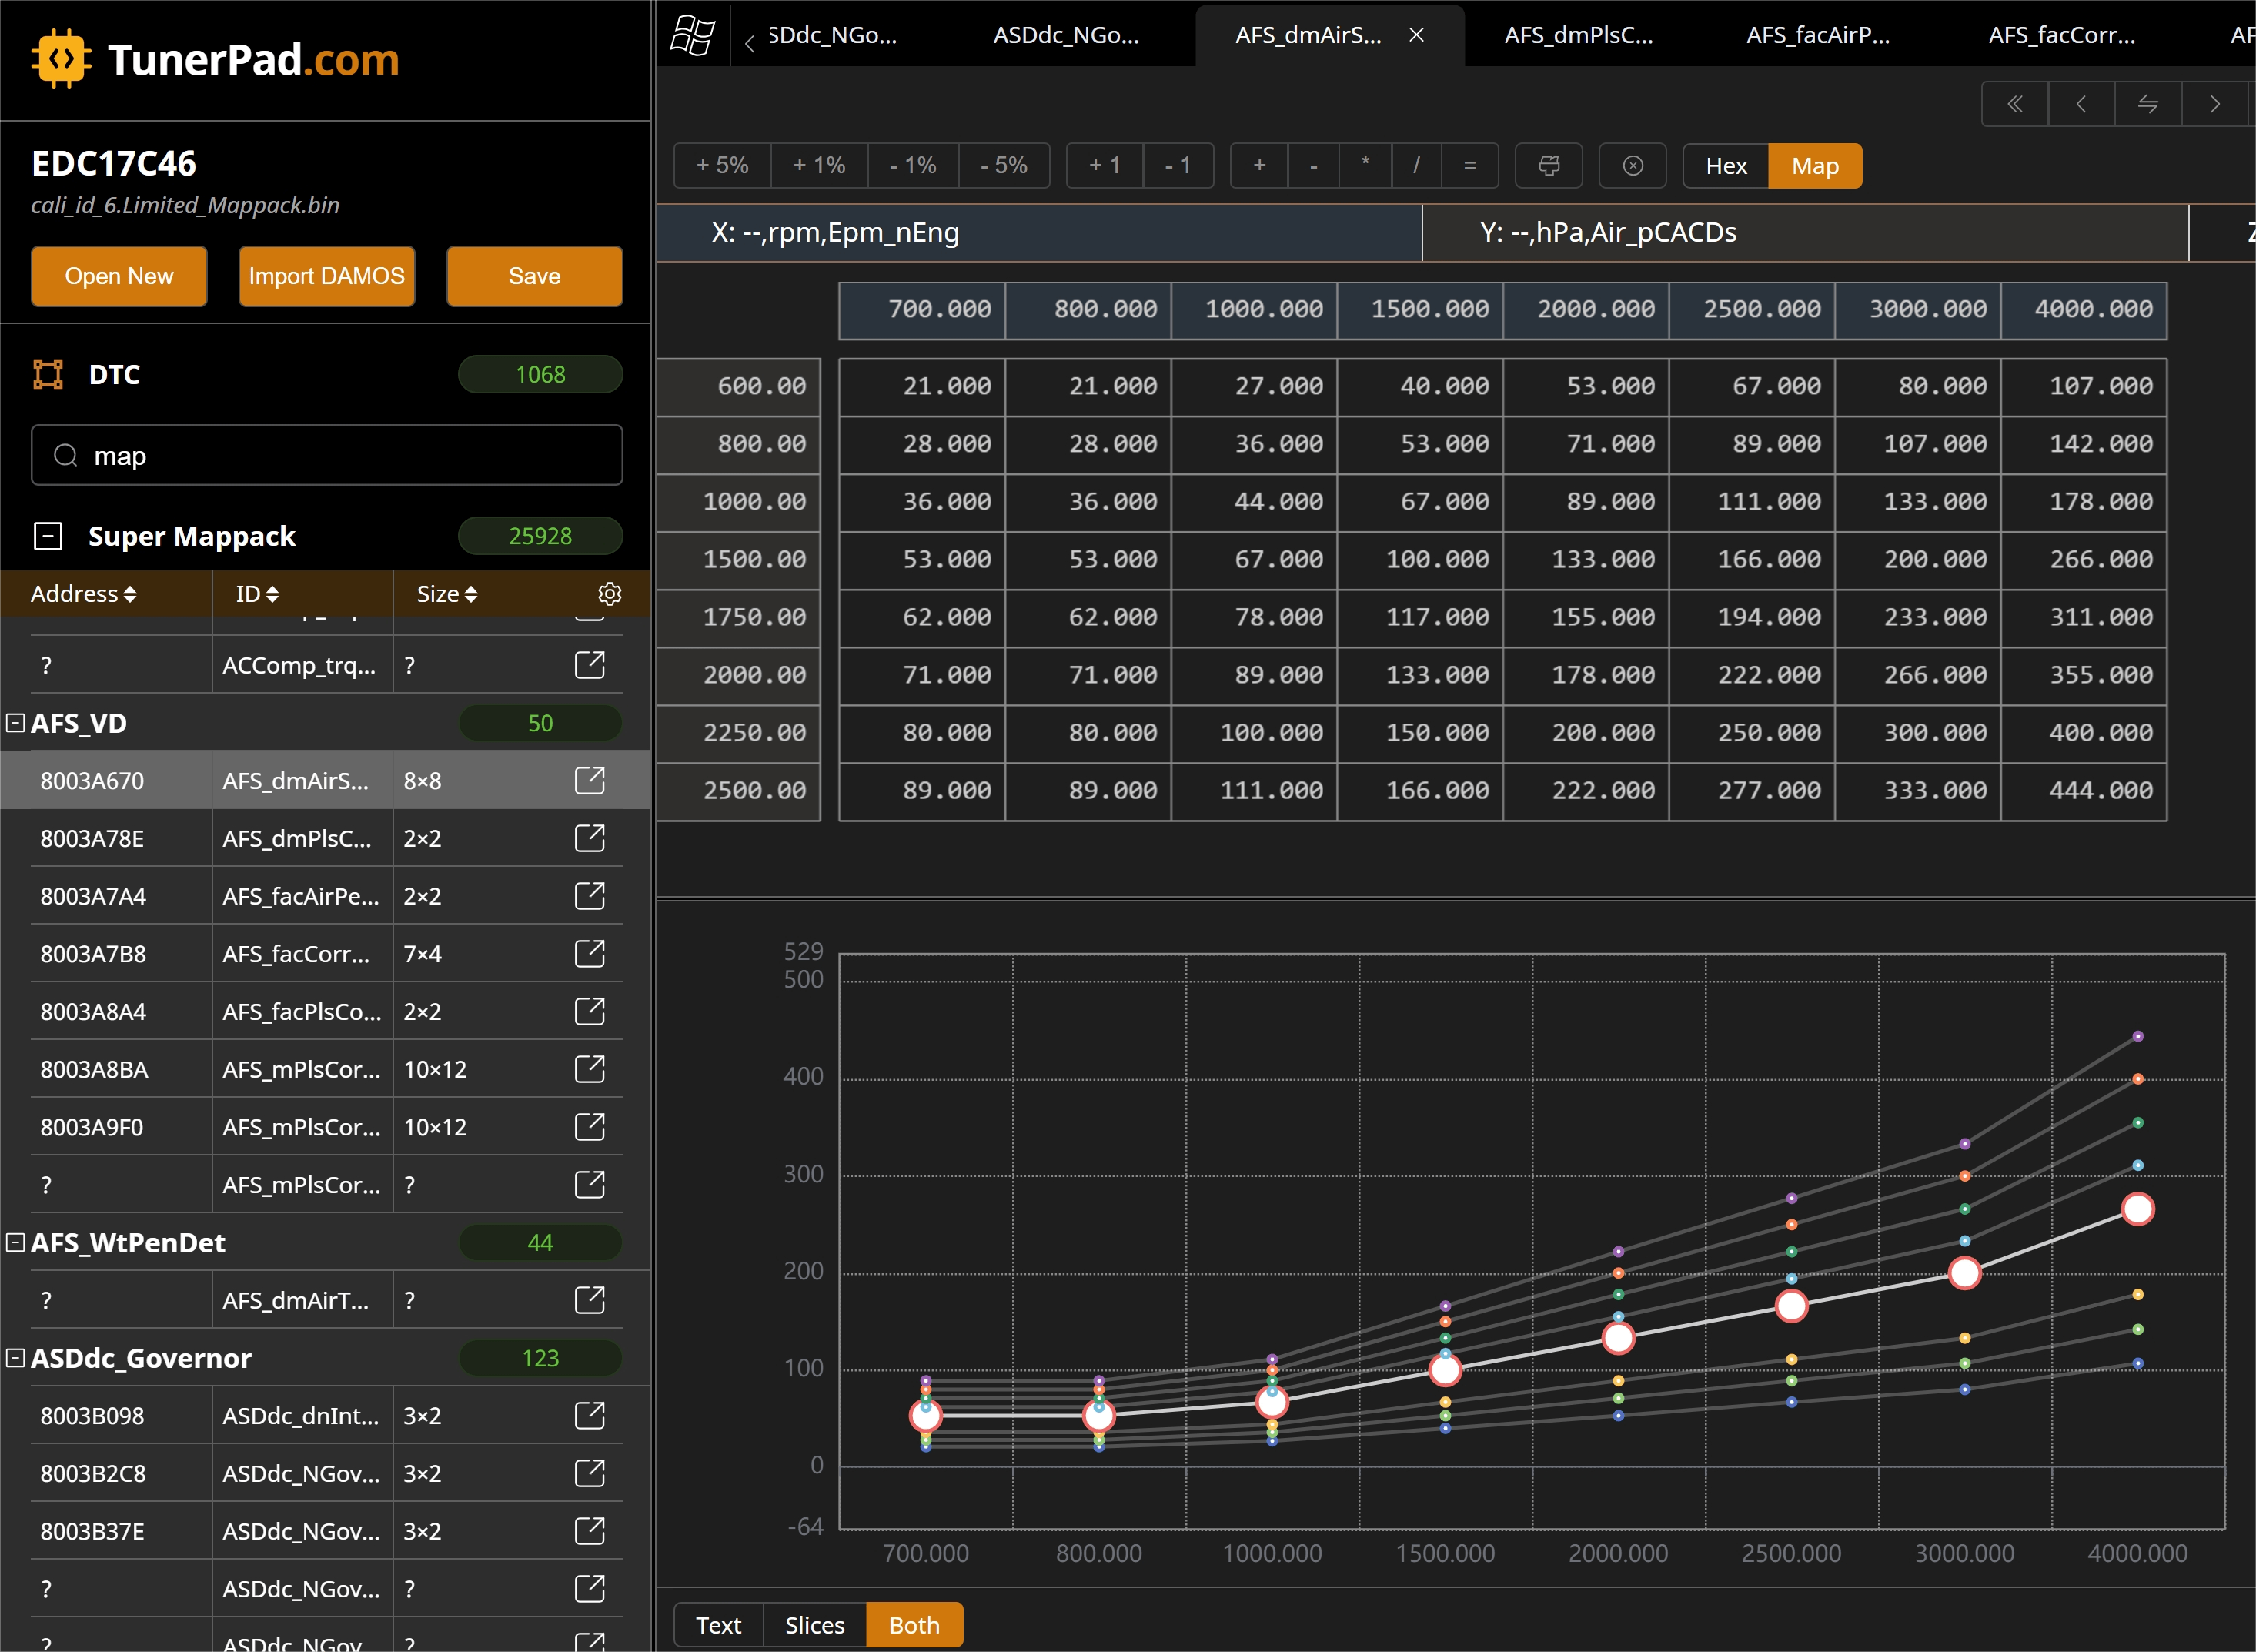Go to the next map arrow

click(x=2215, y=104)
